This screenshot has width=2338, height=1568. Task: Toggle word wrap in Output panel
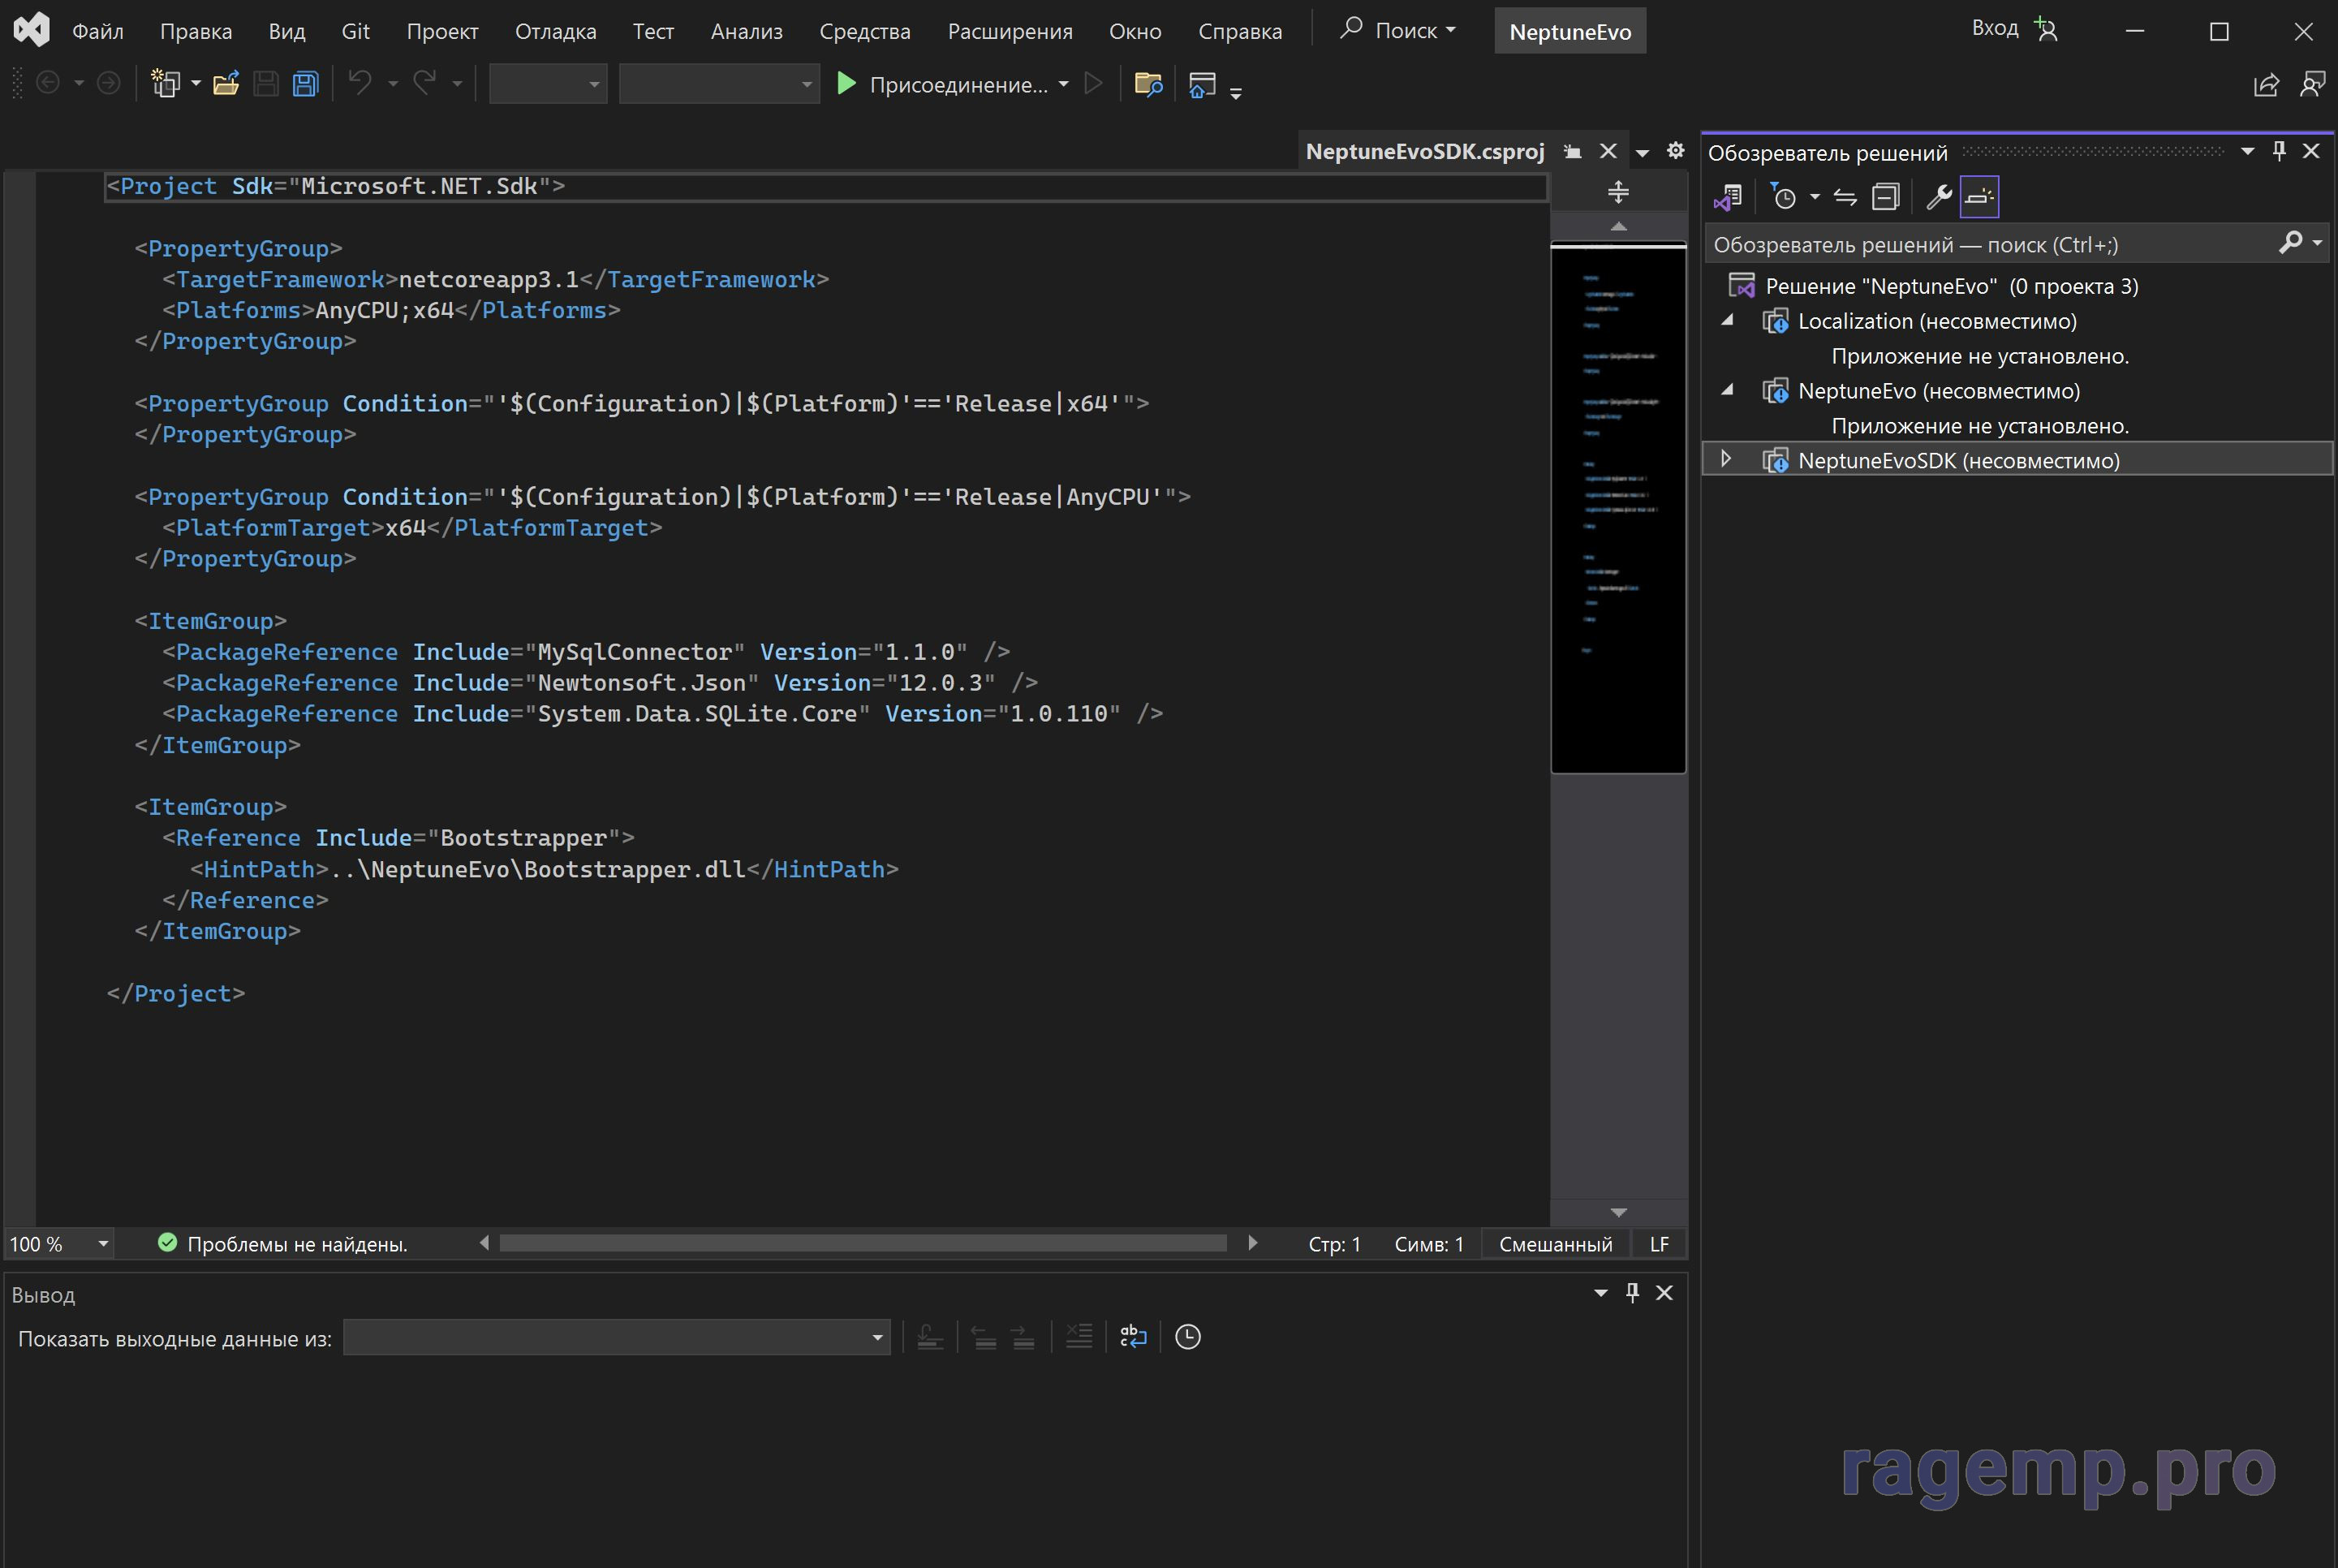[1133, 1337]
